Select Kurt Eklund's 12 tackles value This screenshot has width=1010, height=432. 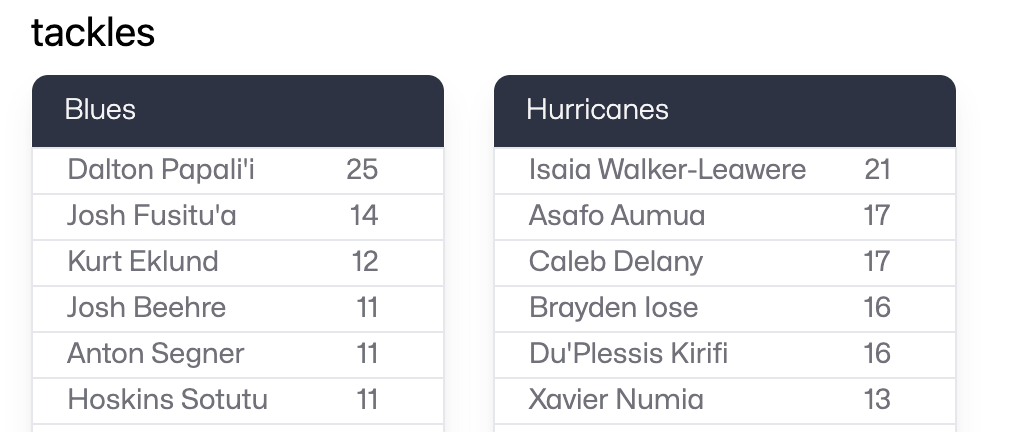364,262
